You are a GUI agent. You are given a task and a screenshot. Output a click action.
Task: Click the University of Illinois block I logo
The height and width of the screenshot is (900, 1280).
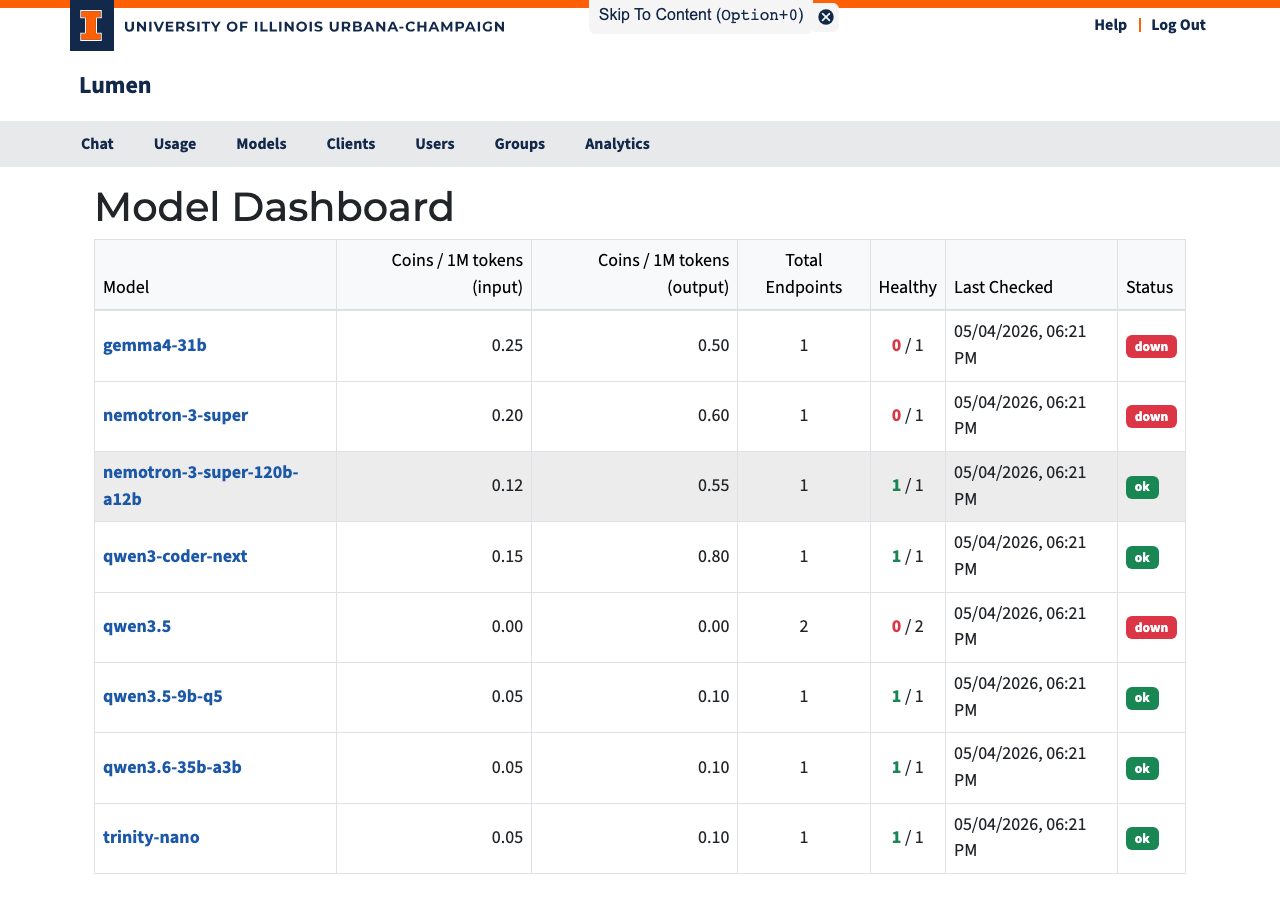pyautogui.click(x=92, y=25)
